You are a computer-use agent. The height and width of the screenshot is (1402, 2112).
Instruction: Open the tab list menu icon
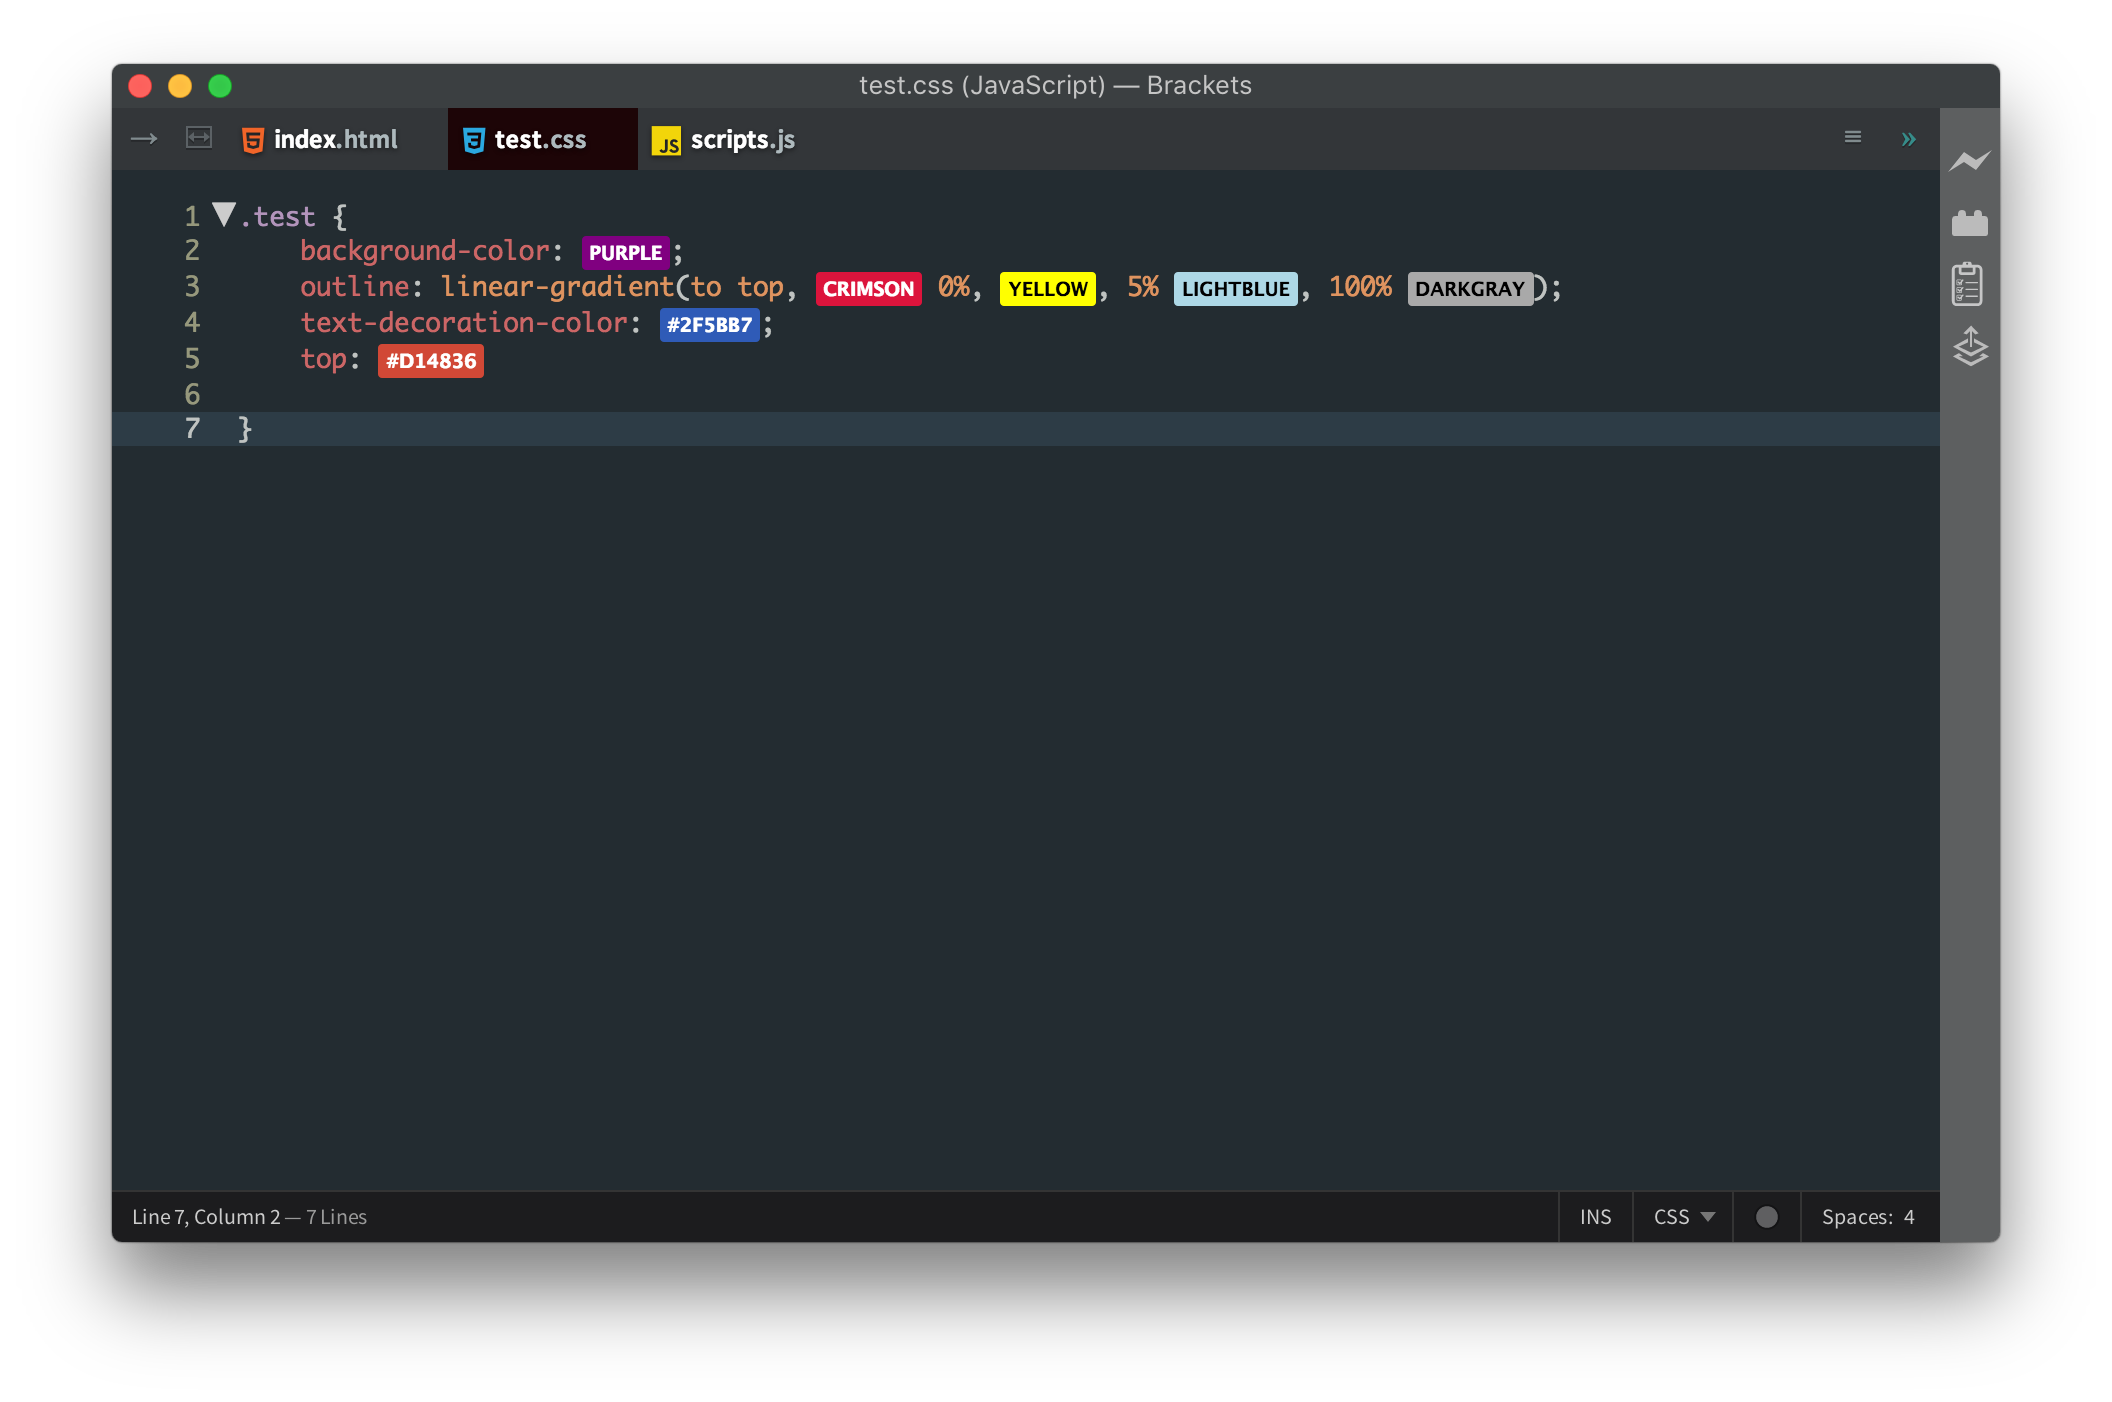pos(1852,137)
